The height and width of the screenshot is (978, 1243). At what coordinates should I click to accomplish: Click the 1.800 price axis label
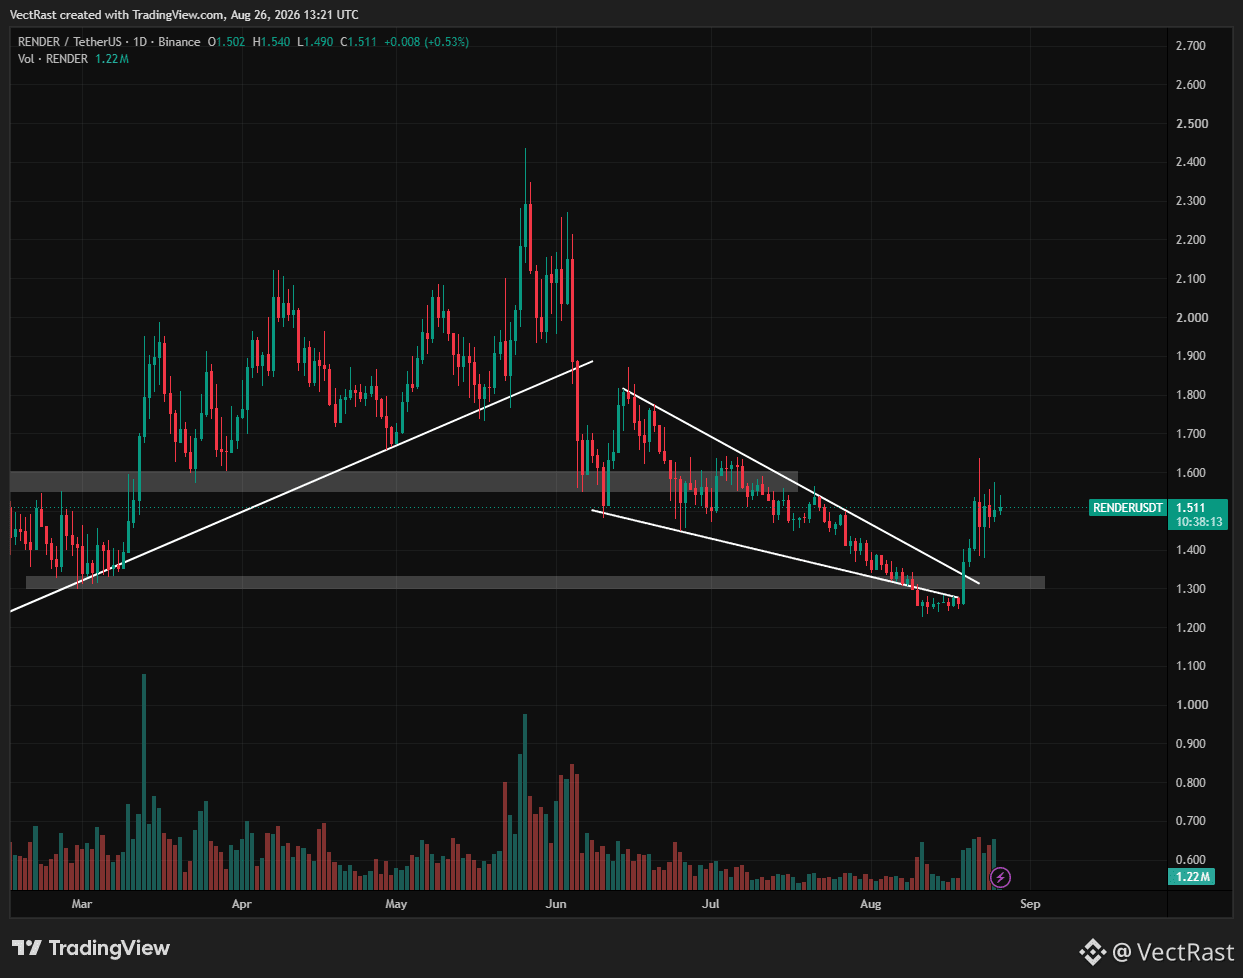1191,395
